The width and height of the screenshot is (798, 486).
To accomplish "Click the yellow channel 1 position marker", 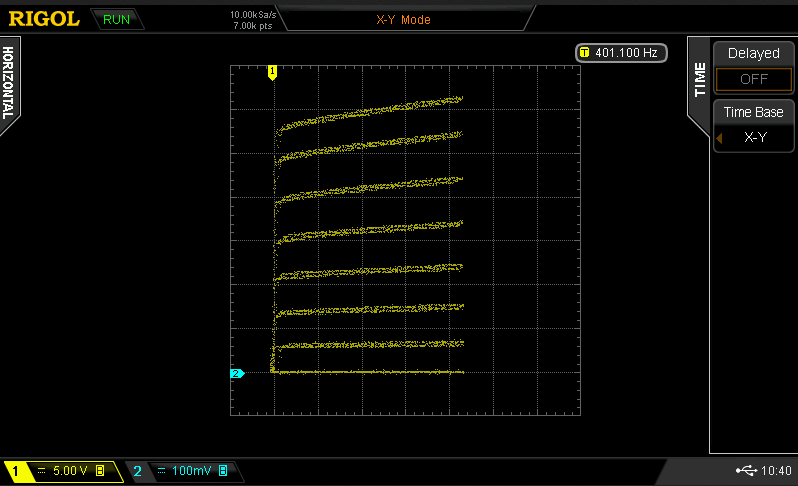I will click(x=271, y=71).
